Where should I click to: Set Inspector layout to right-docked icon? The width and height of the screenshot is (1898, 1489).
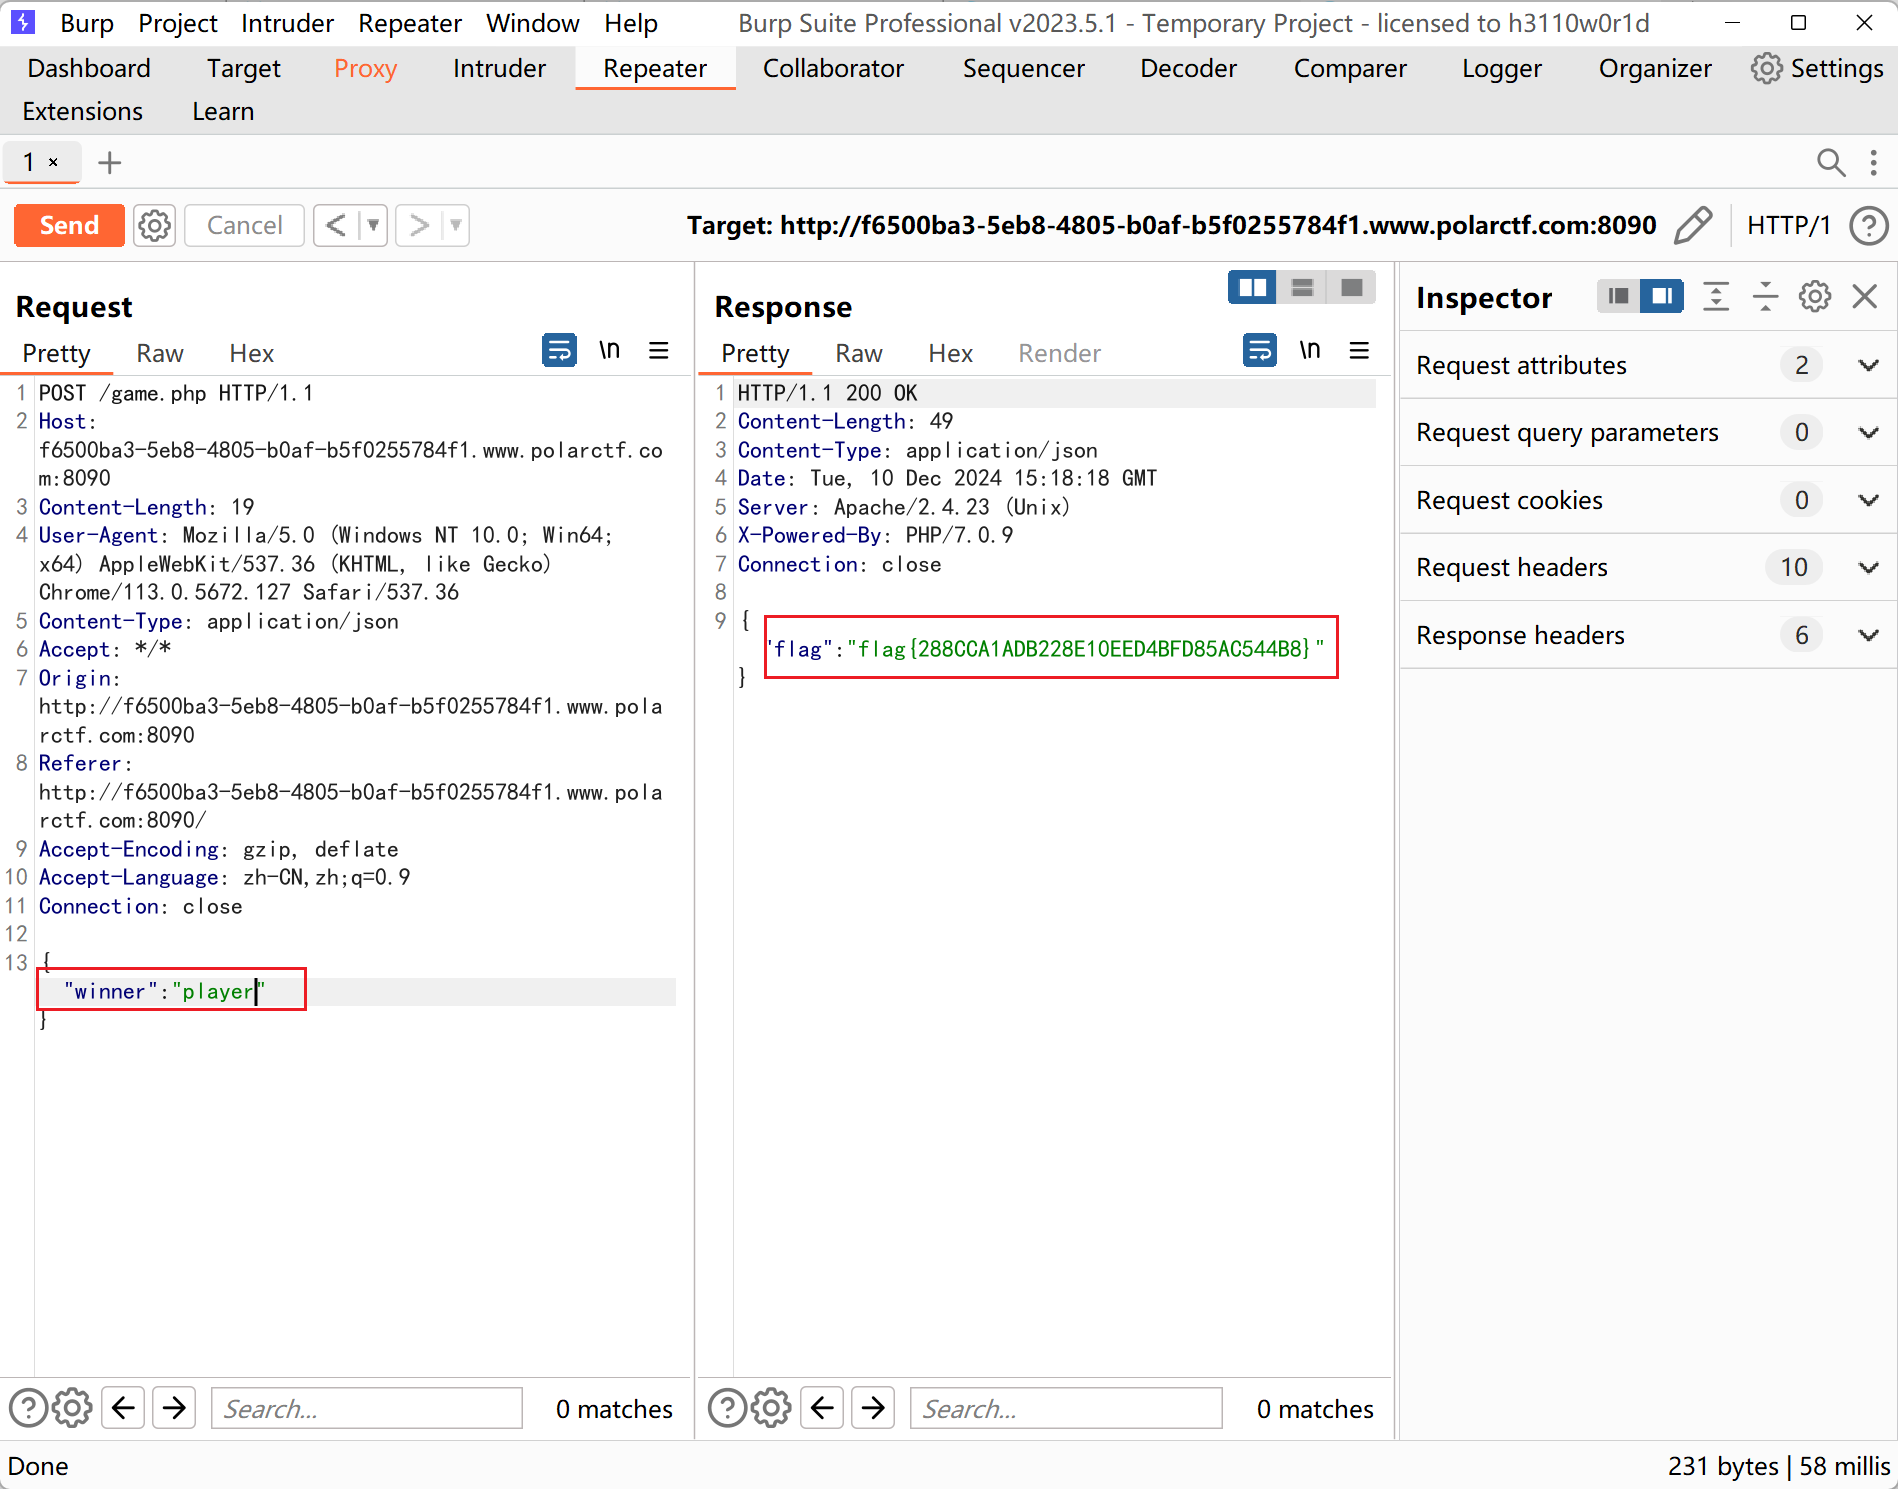1662,296
